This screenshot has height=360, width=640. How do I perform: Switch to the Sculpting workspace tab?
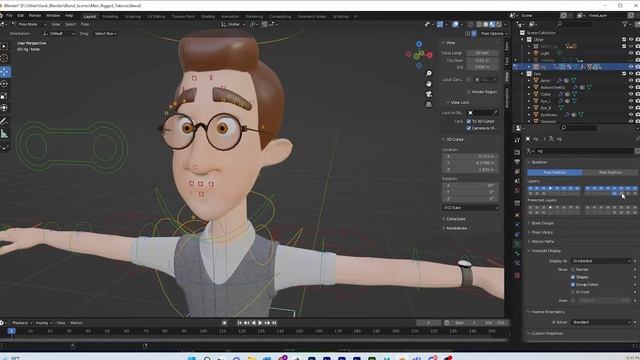click(132, 17)
